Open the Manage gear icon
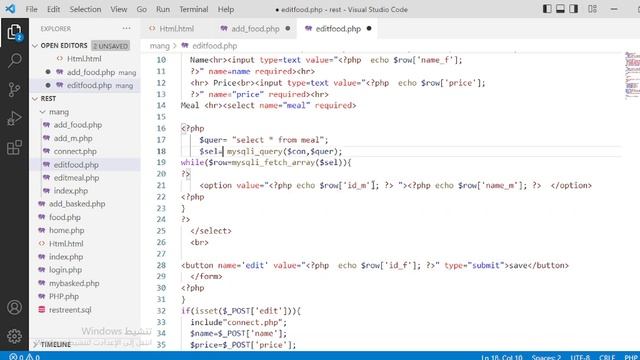Viewport: 640px width, 360px height. pos(14,336)
